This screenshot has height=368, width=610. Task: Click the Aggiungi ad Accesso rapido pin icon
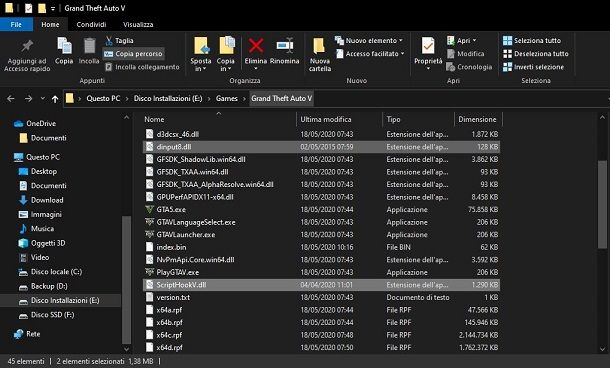pos(27,46)
